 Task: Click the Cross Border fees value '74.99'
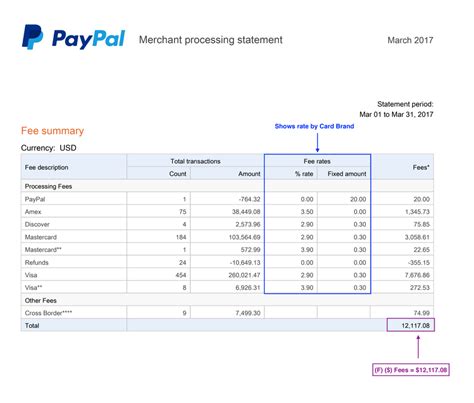point(421,313)
